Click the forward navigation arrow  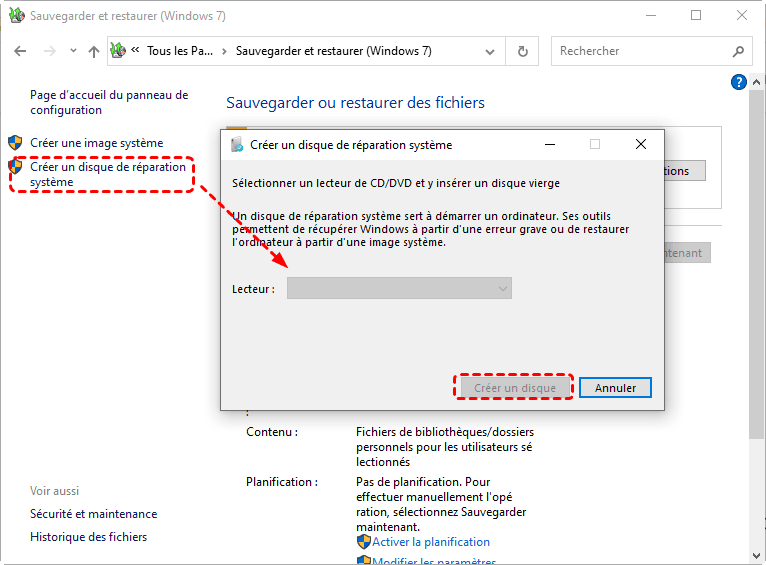(x=49, y=51)
